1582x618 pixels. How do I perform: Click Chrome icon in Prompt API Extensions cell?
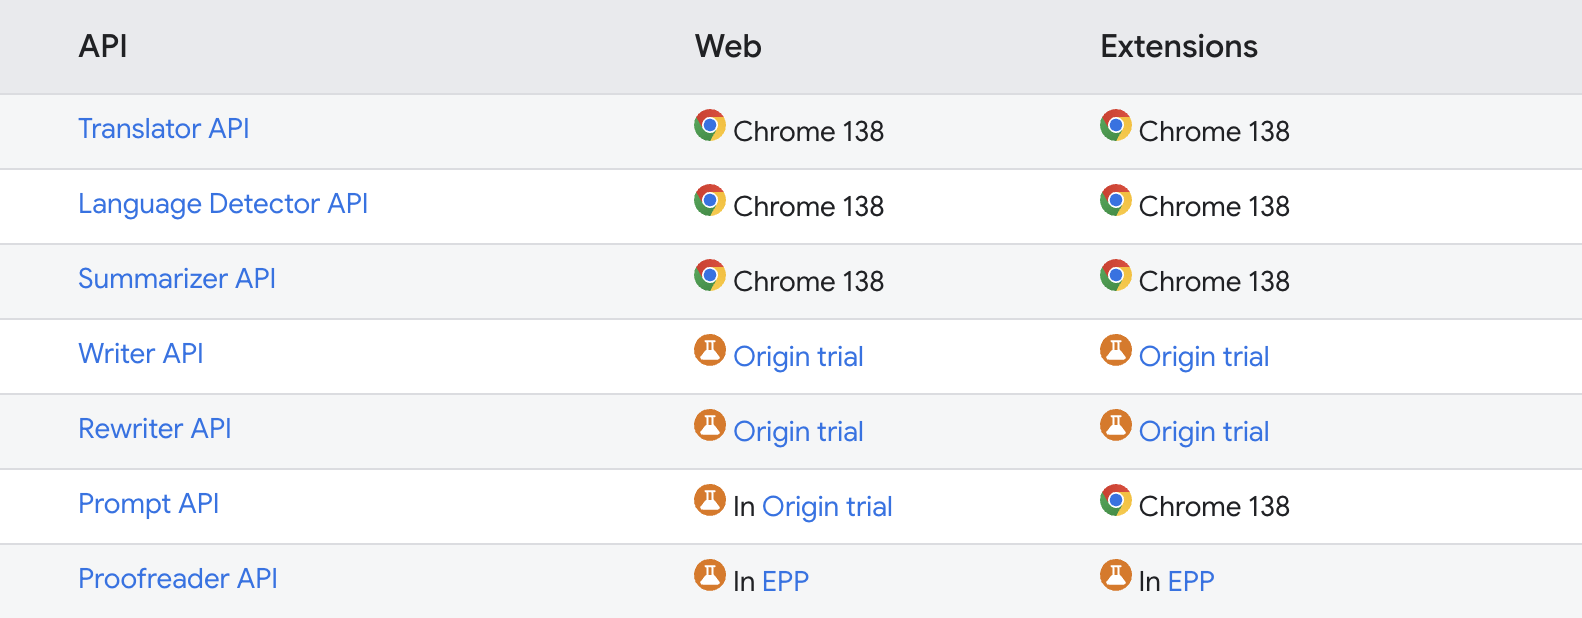pos(1116,500)
